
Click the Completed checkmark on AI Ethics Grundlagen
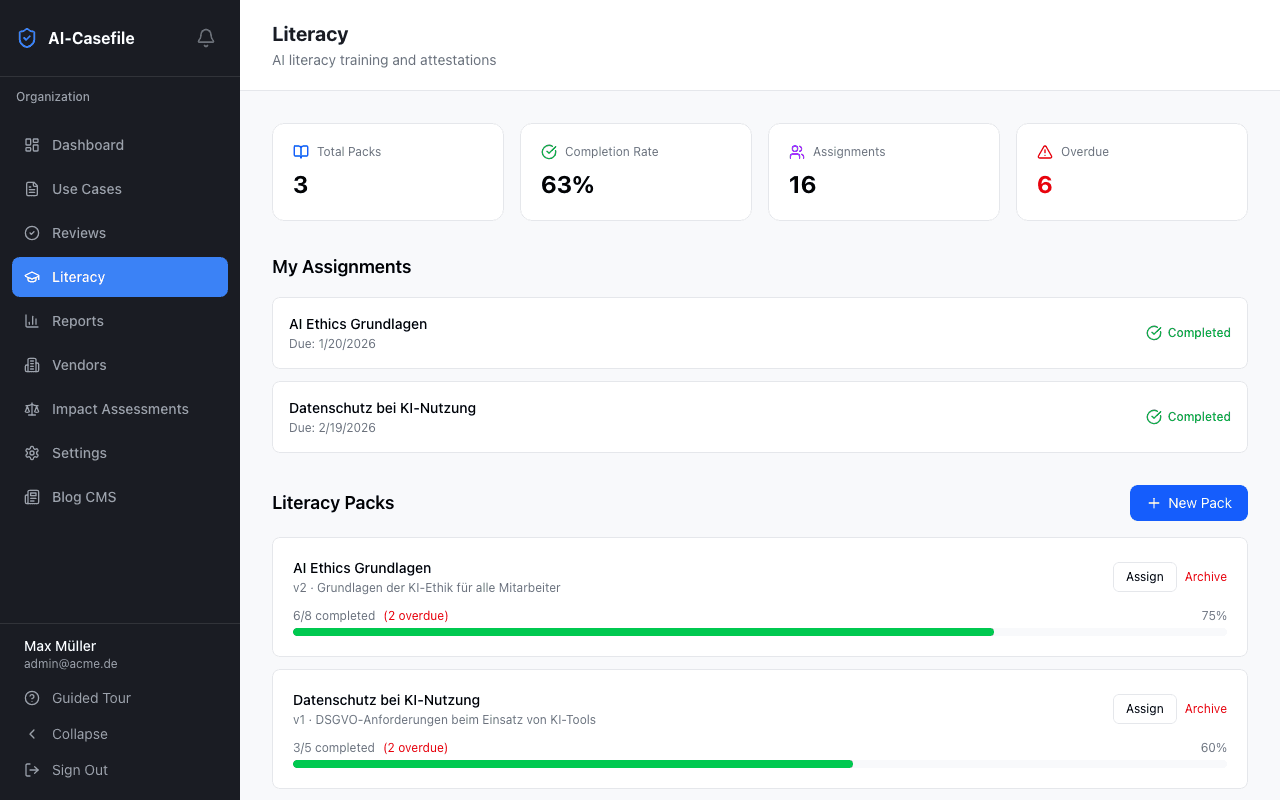[1154, 332]
